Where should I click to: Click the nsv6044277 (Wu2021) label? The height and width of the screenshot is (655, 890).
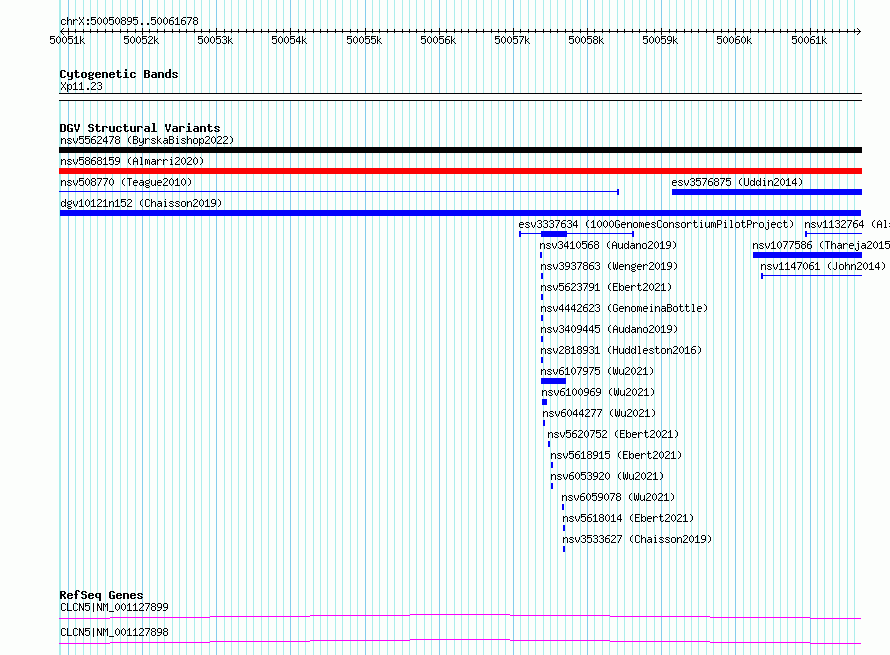(x=599, y=413)
